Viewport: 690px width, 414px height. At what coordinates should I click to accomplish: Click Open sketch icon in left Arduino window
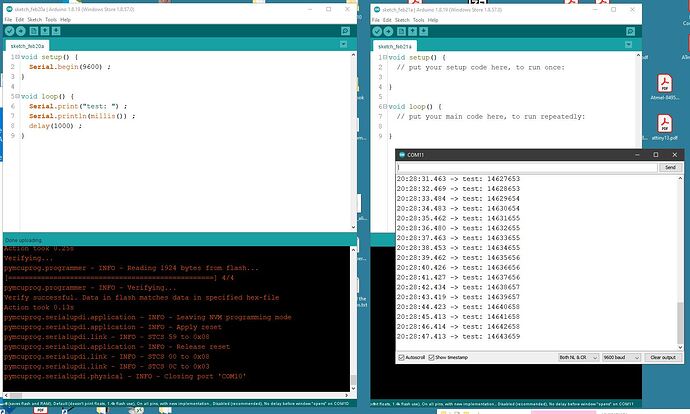(45, 31)
